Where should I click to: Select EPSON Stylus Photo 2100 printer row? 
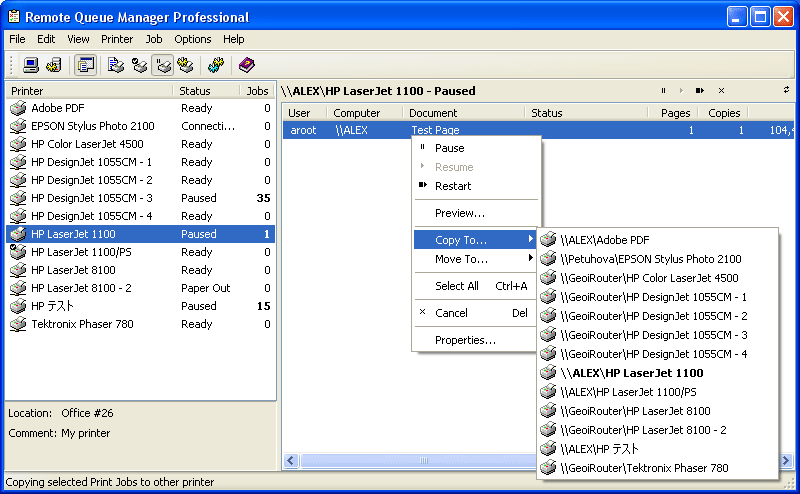(141, 126)
